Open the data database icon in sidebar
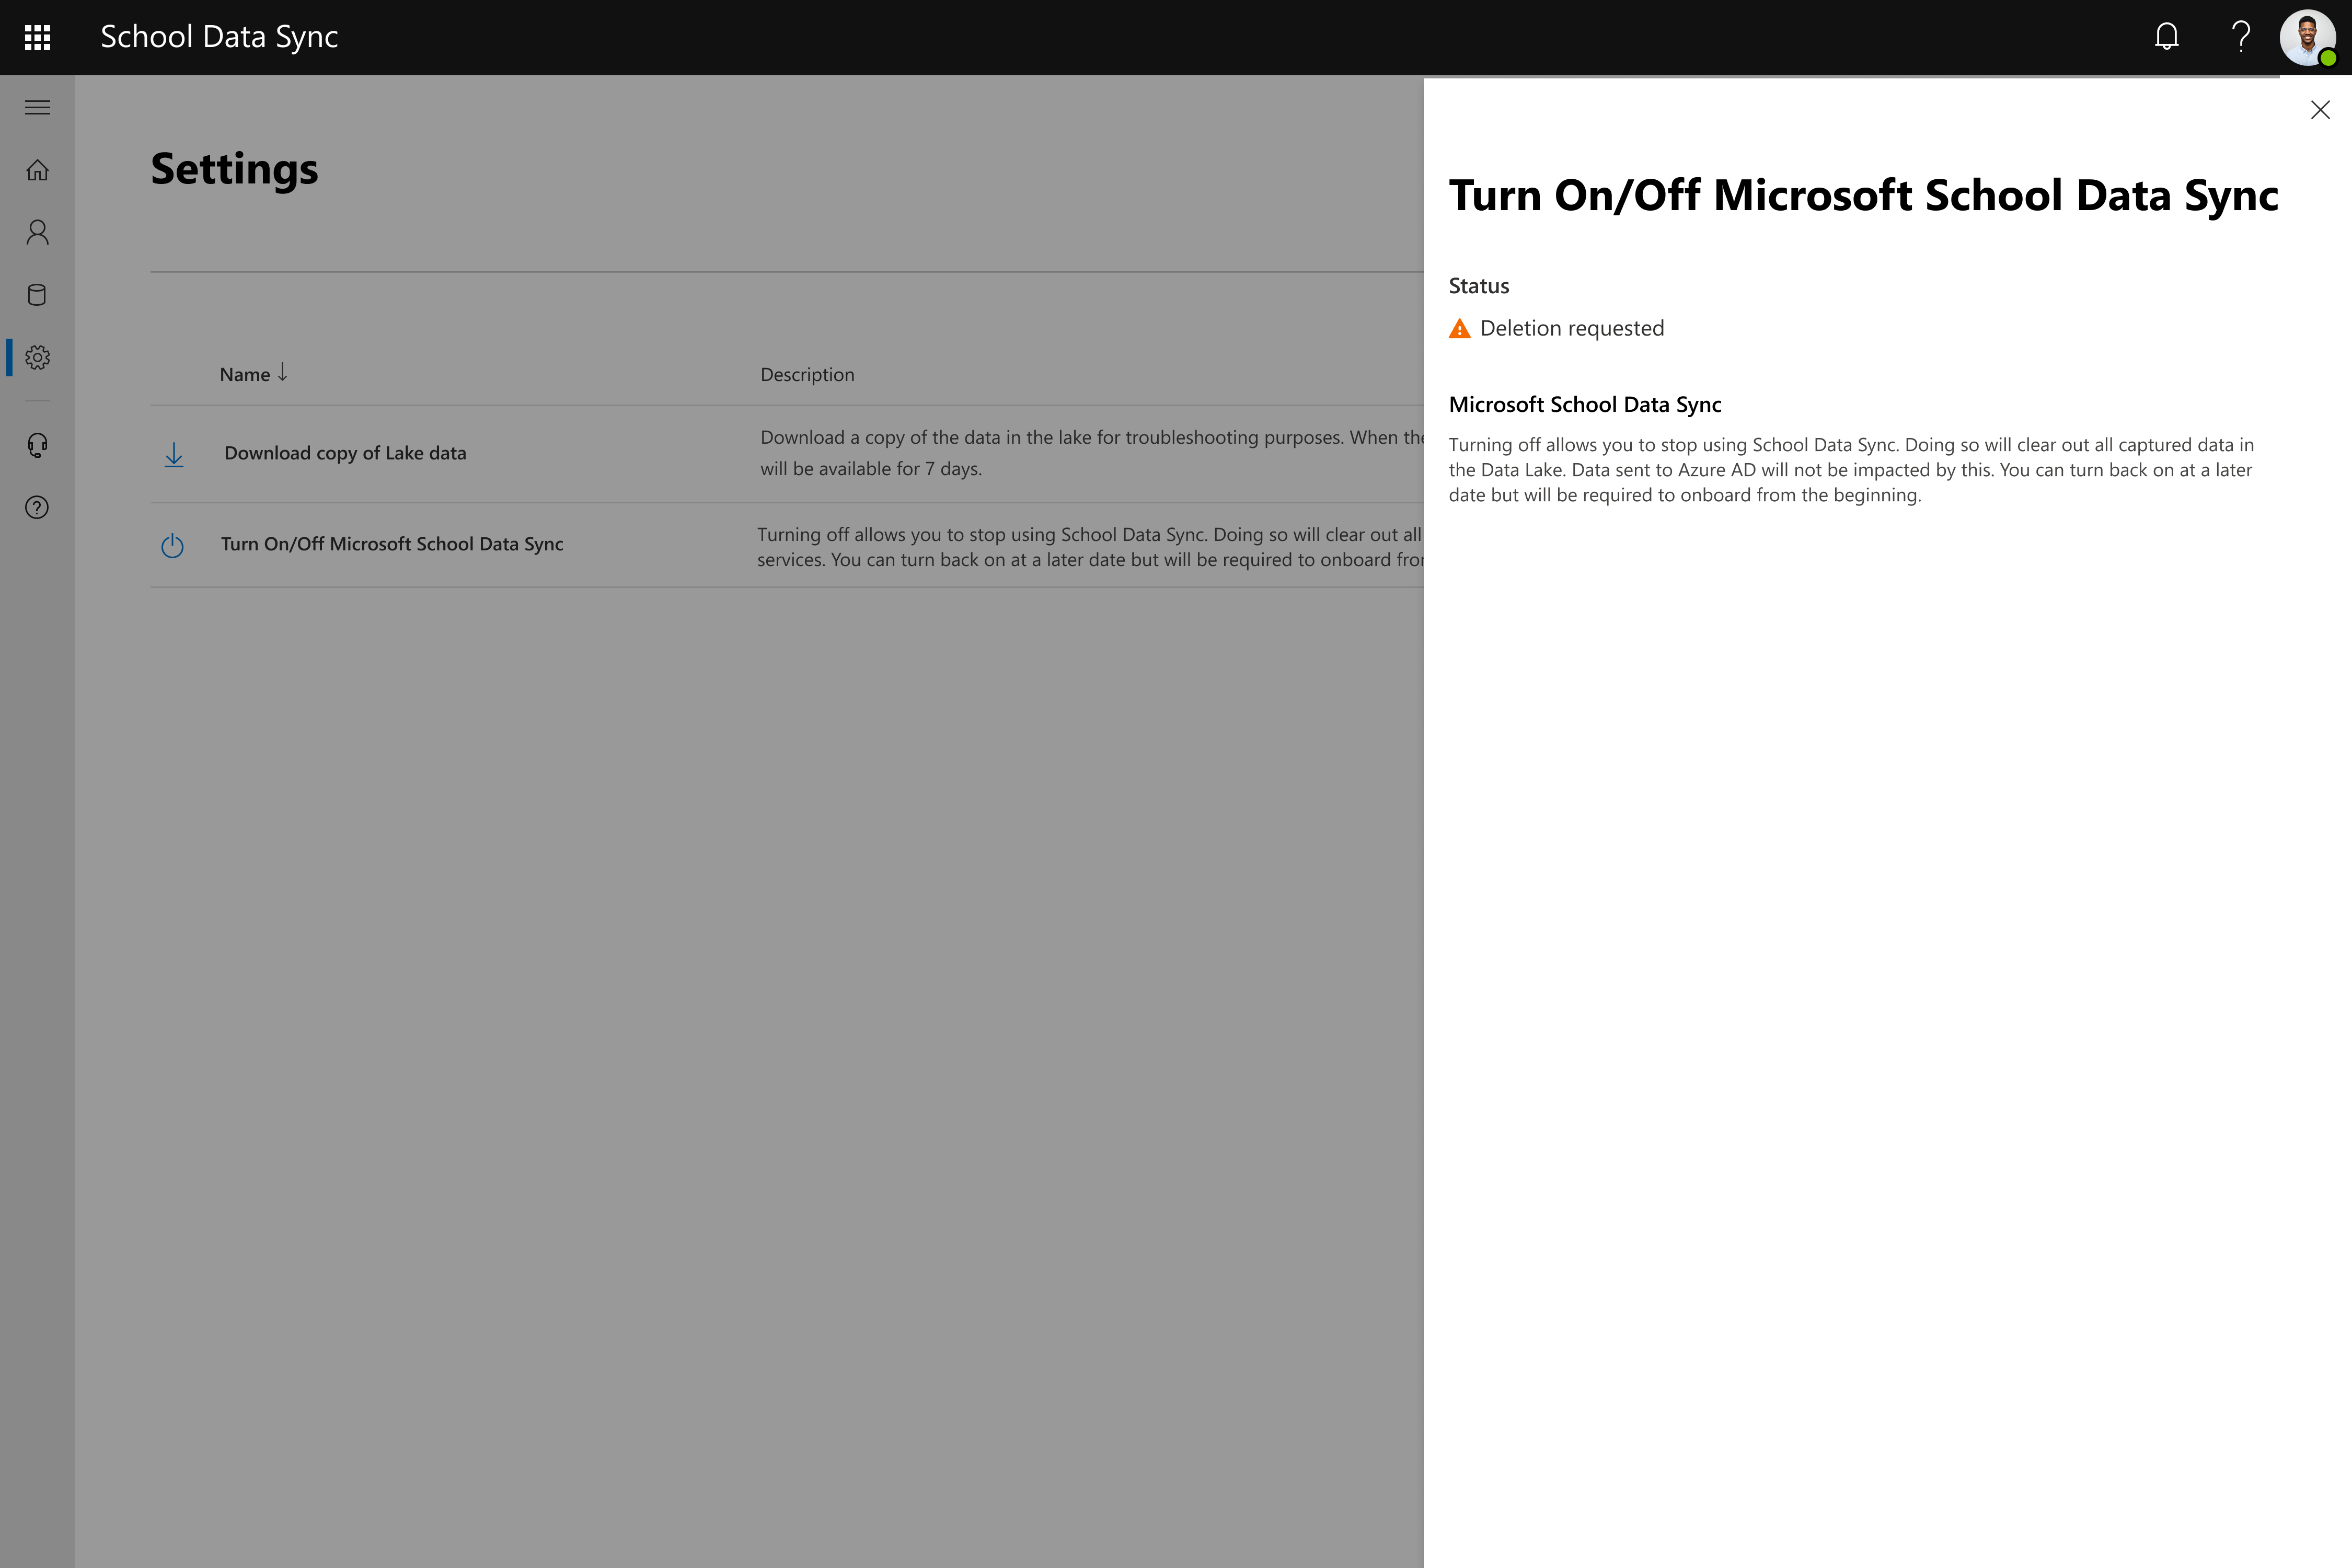The width and height of the screenshot is (2352, 1568). click(x=37, y=295)
